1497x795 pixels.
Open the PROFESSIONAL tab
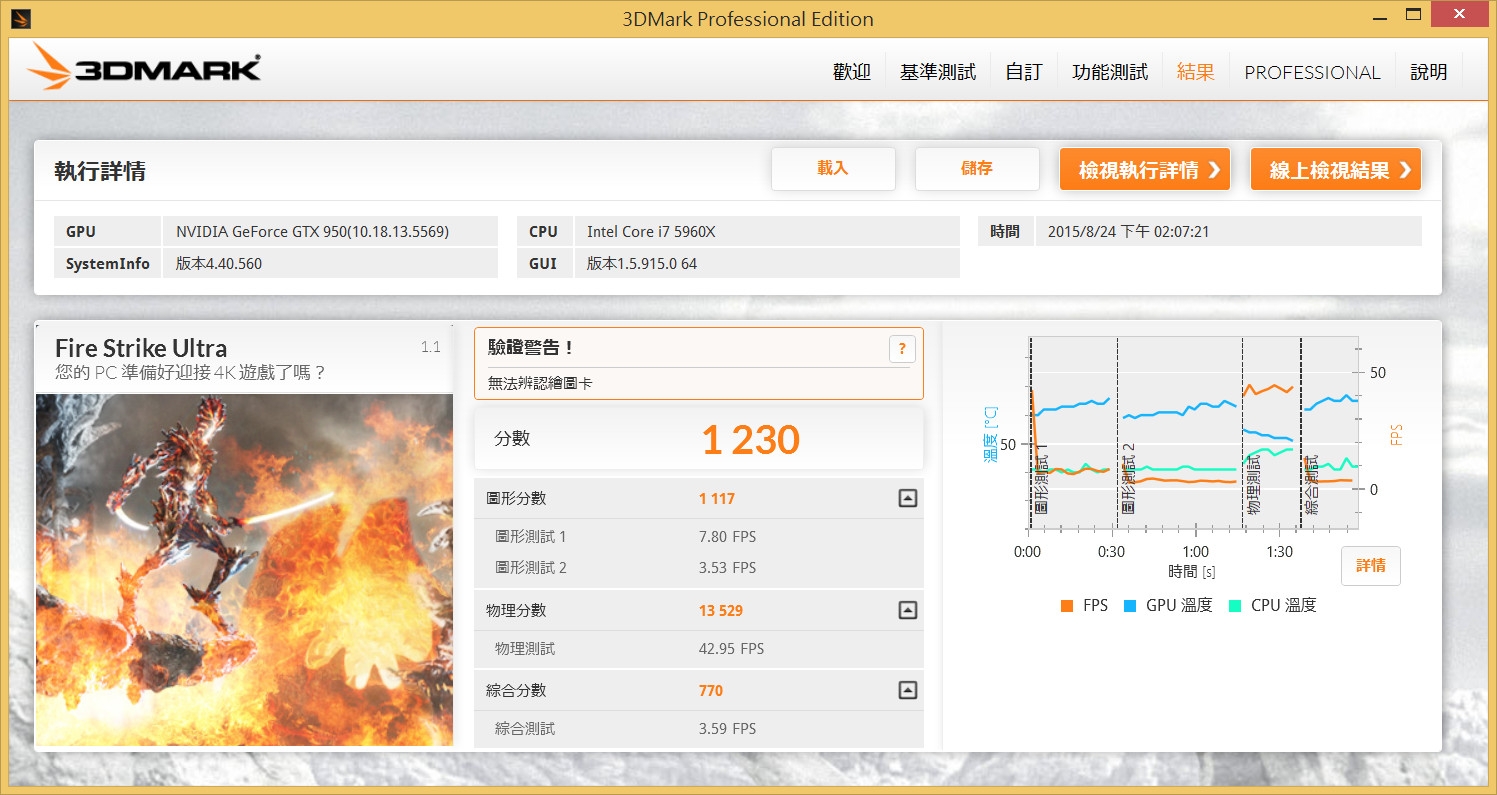[1312, 72]
